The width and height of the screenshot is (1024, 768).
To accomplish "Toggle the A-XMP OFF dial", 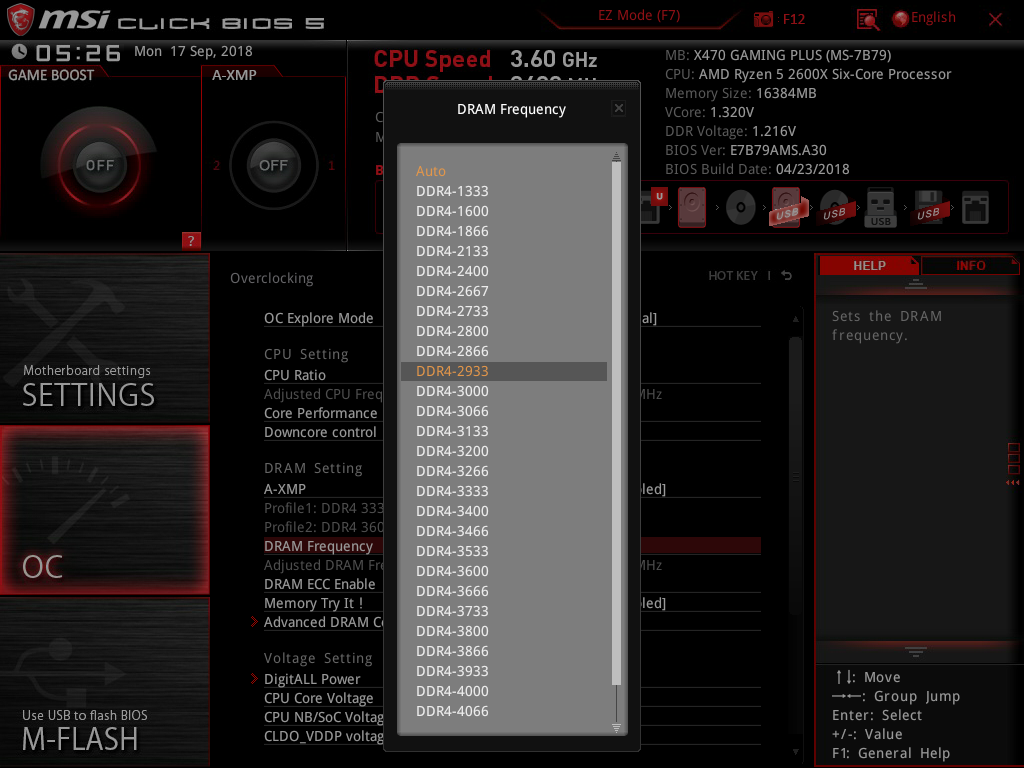I will tap(273, 165).
